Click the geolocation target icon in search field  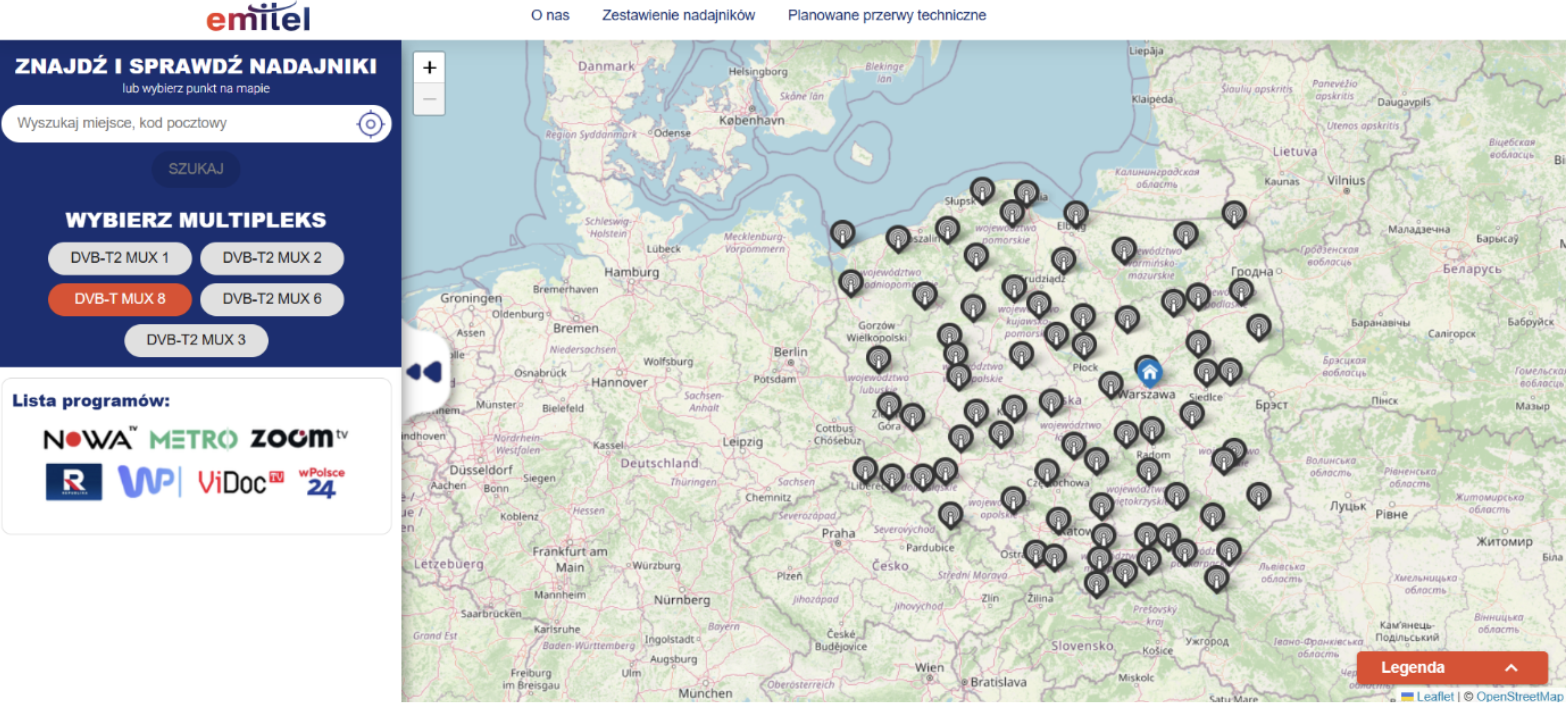coord(370,124)
